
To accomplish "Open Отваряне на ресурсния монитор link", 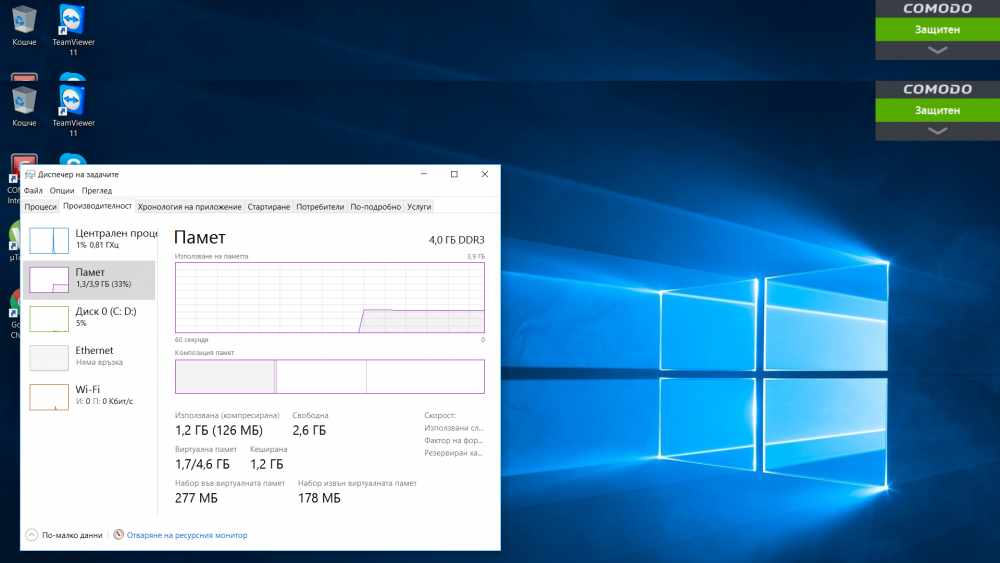I will 187,535.
